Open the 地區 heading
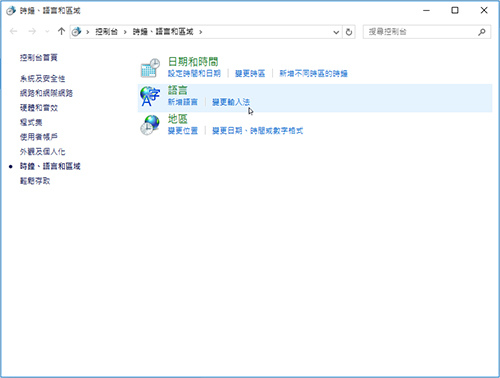The width and height of the screenshot is (500, 378). 178,119
